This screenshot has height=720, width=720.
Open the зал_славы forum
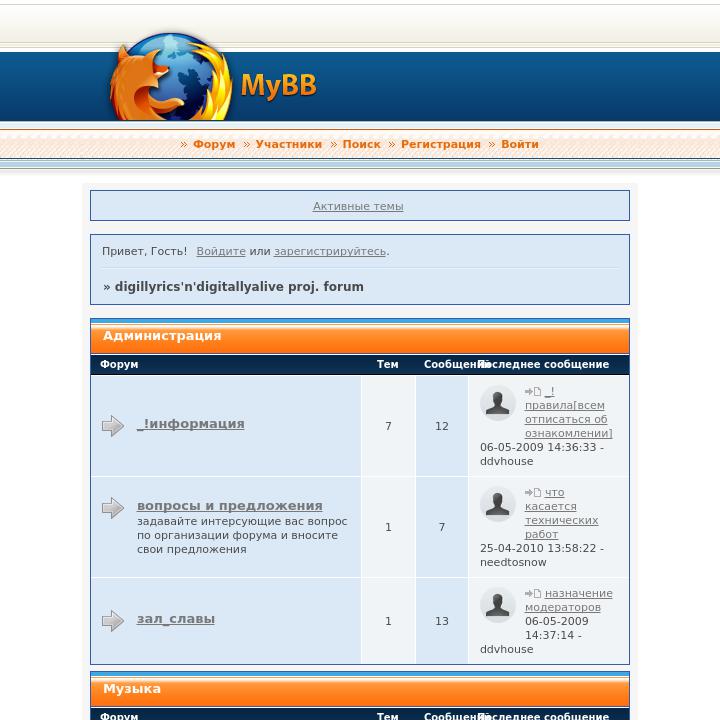(x=176, y=619)
